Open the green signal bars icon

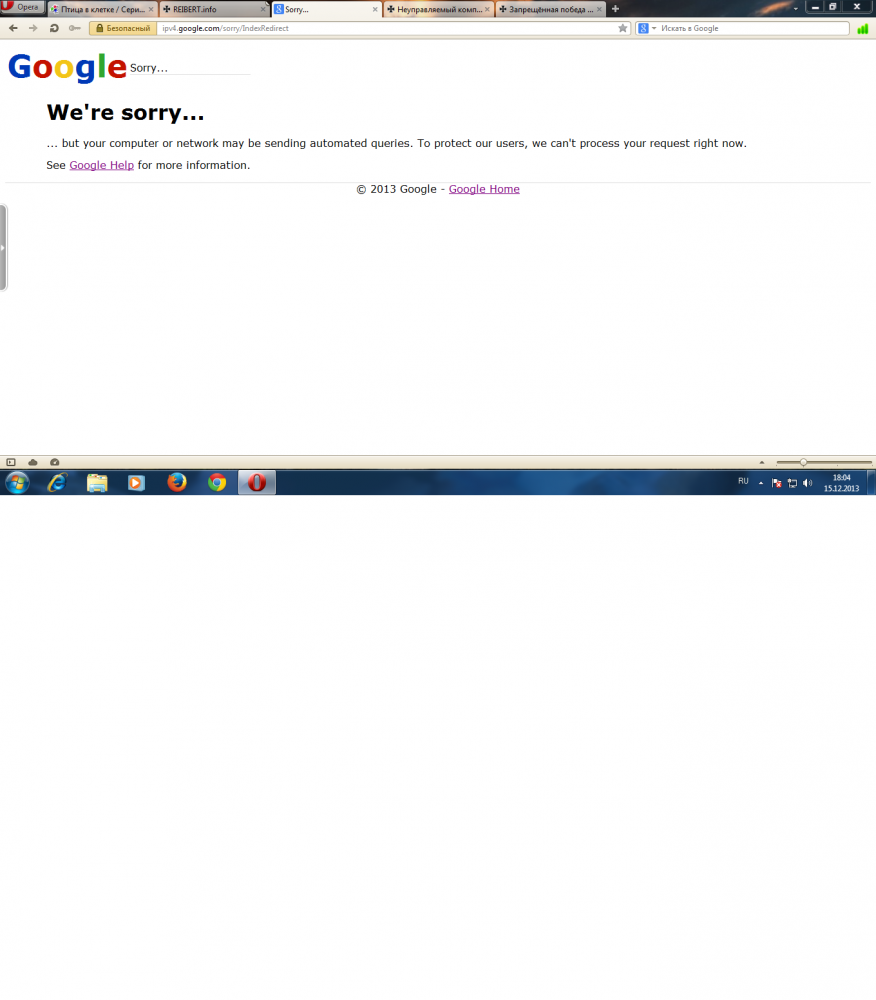click(x=863, y=29)
